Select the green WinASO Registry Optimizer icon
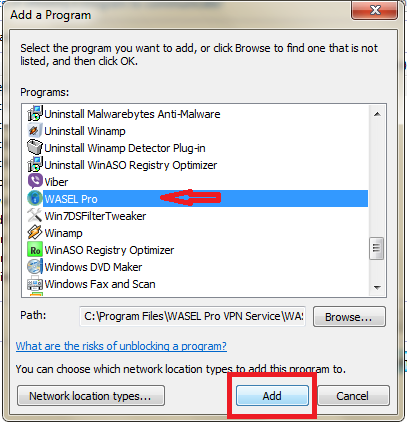Viewport: 407px width, 426px height. [35, 250]
